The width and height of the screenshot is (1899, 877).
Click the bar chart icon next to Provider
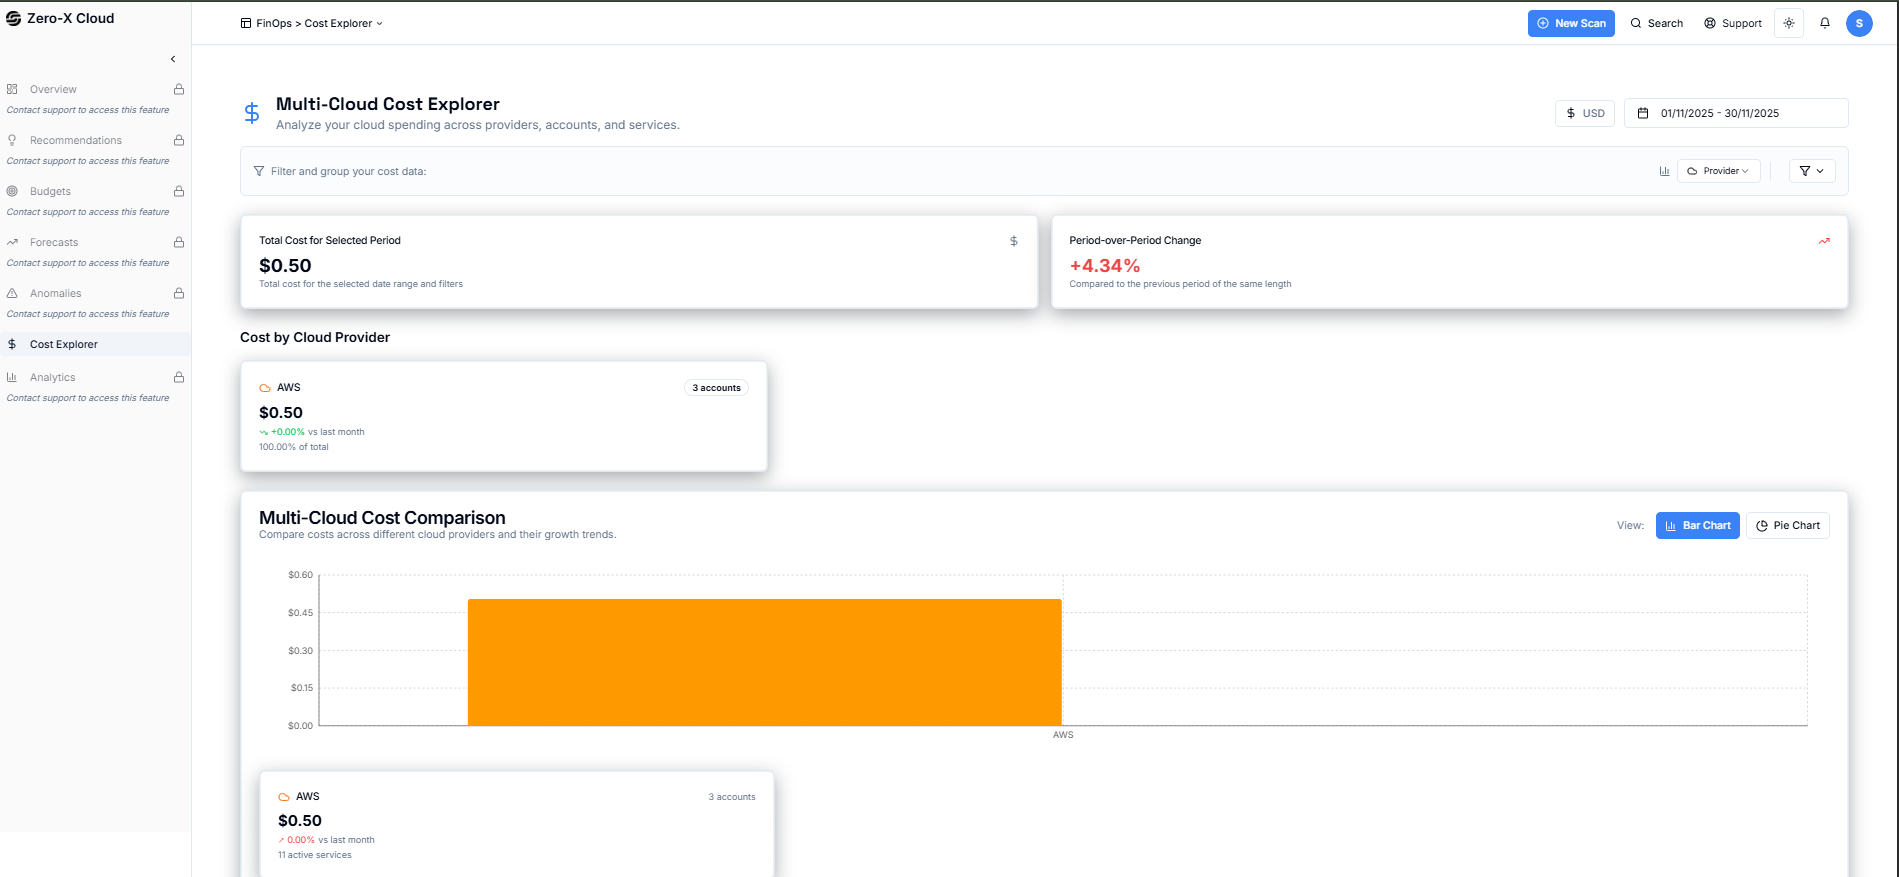click(1664, 171)
